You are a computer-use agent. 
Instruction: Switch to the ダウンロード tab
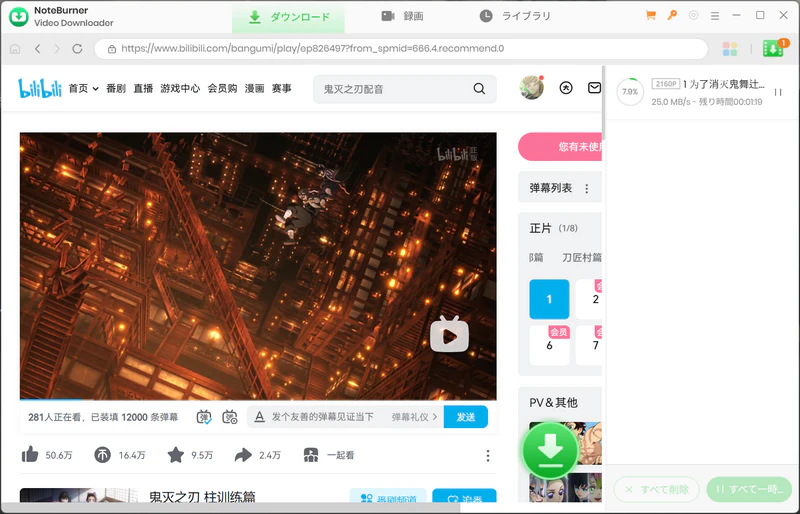tap(288, 17)
